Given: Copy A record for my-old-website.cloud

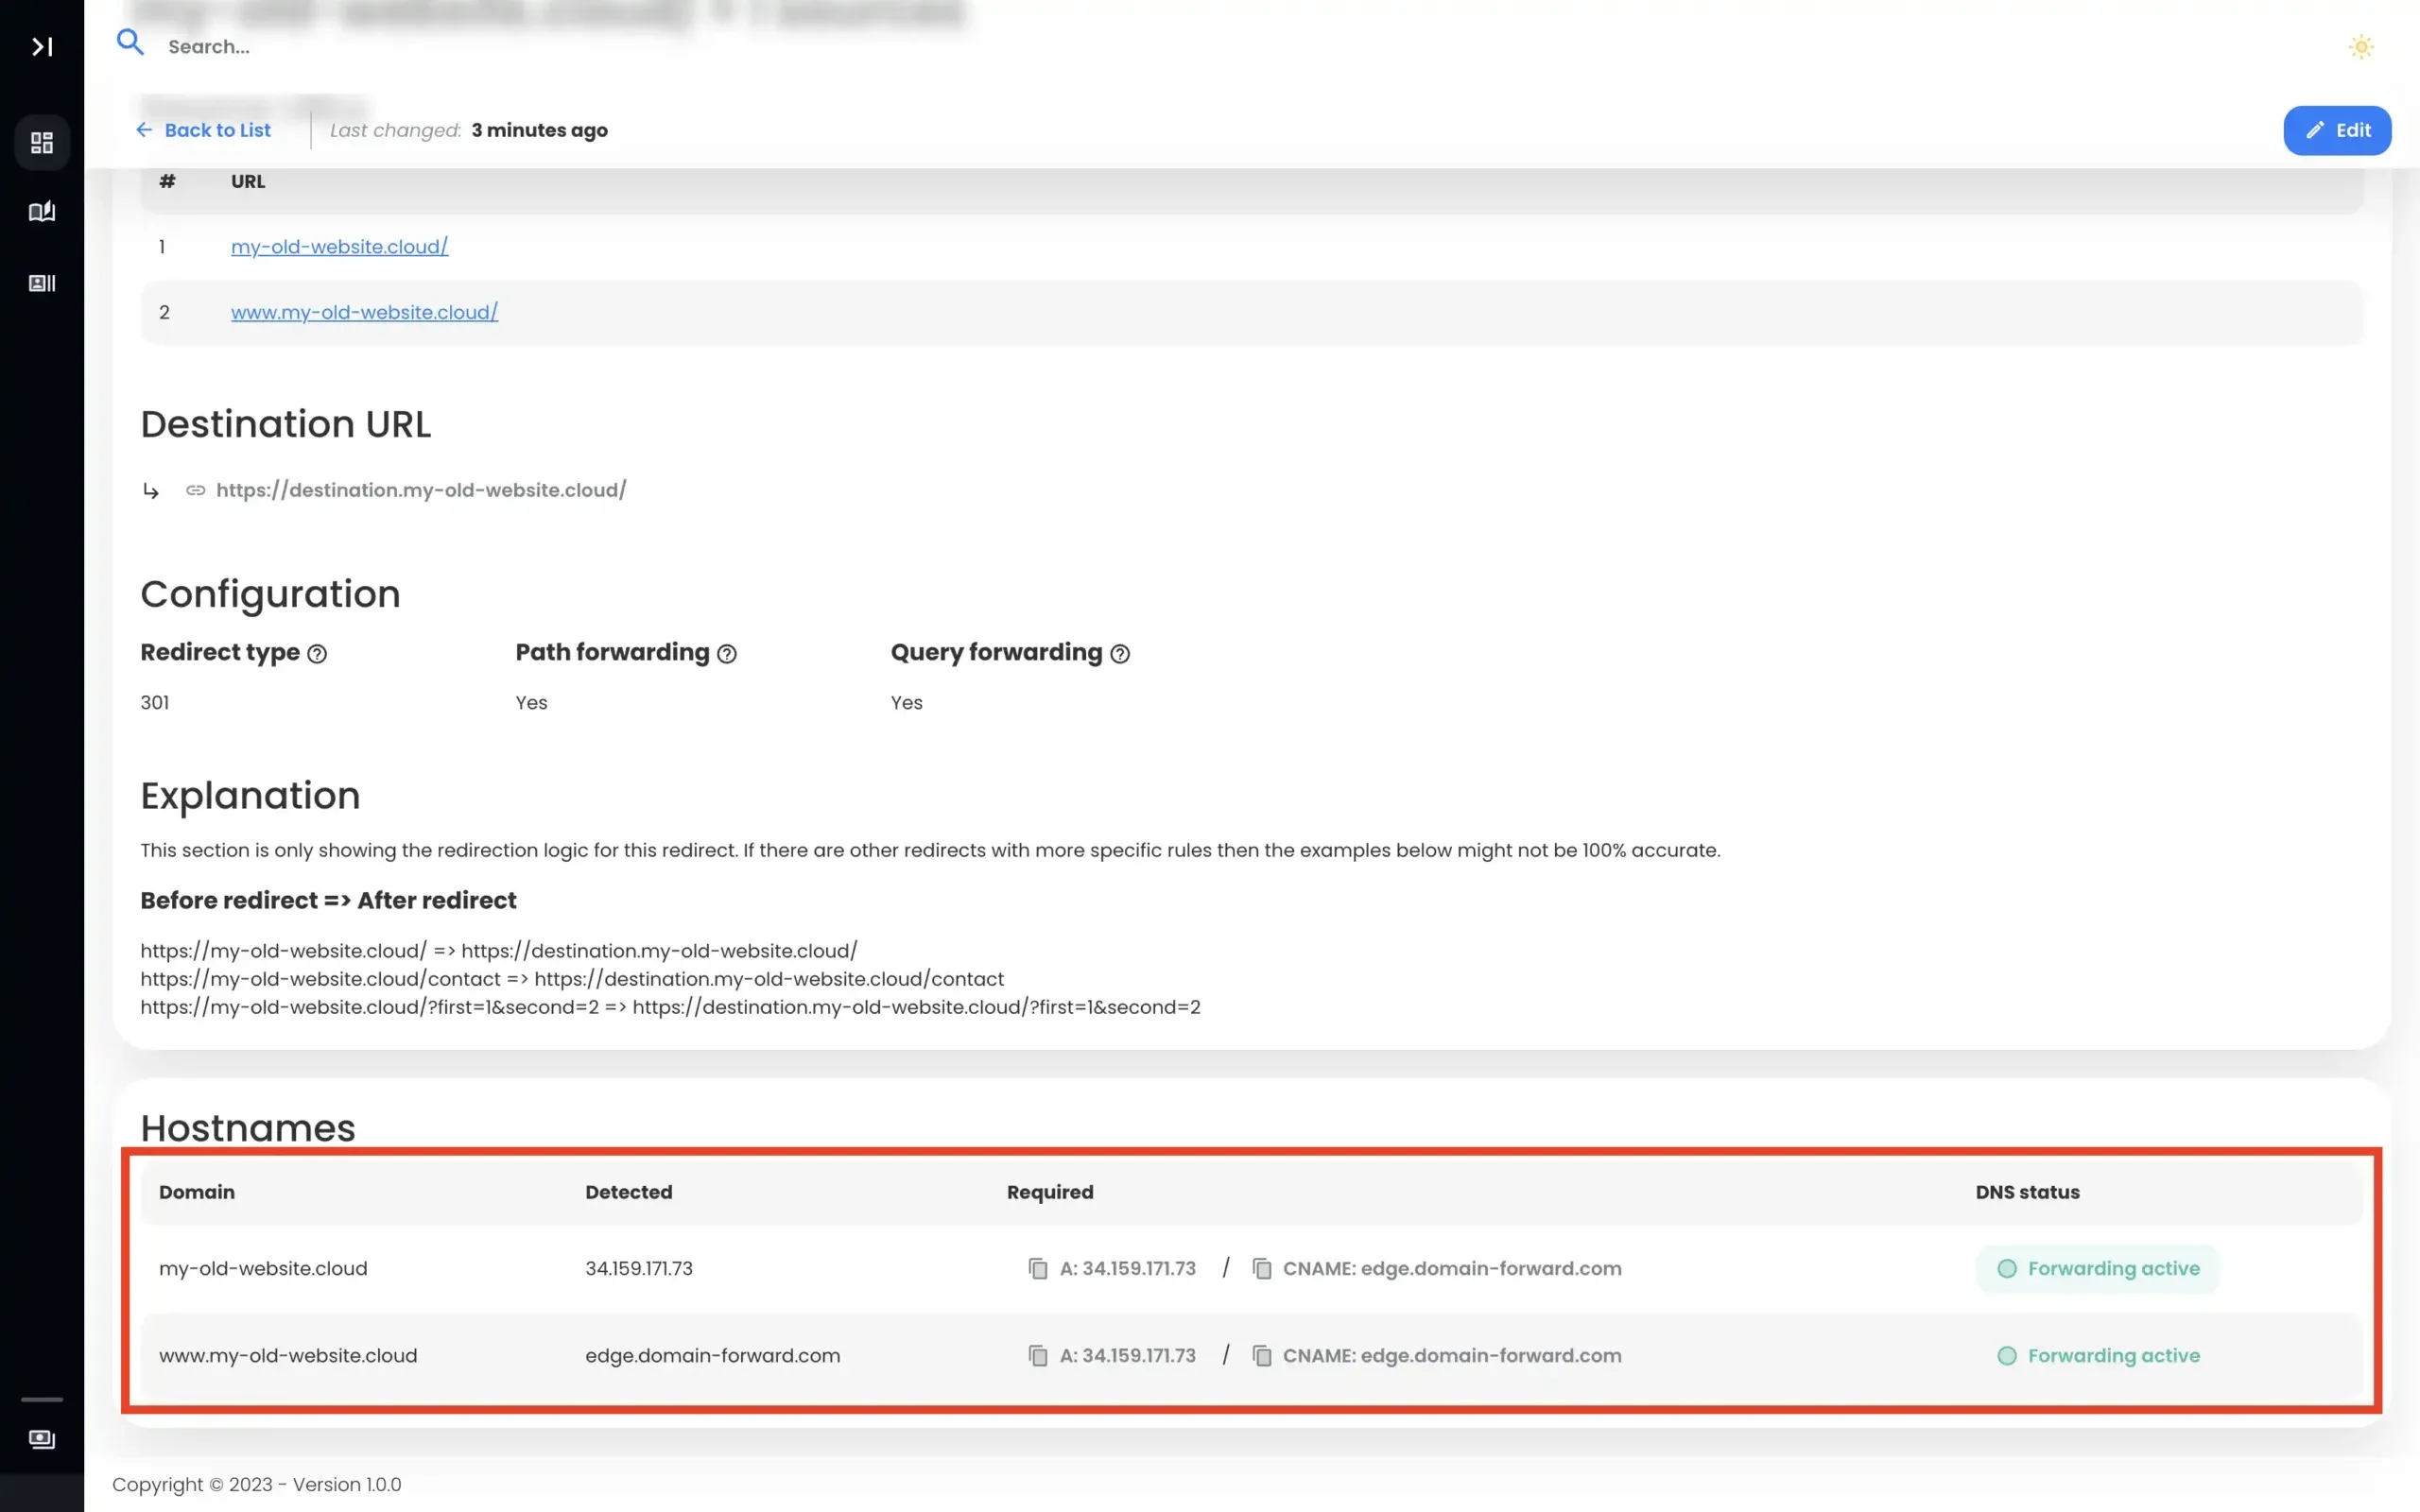Looking at the screenshot, I should point(1039,1268).
